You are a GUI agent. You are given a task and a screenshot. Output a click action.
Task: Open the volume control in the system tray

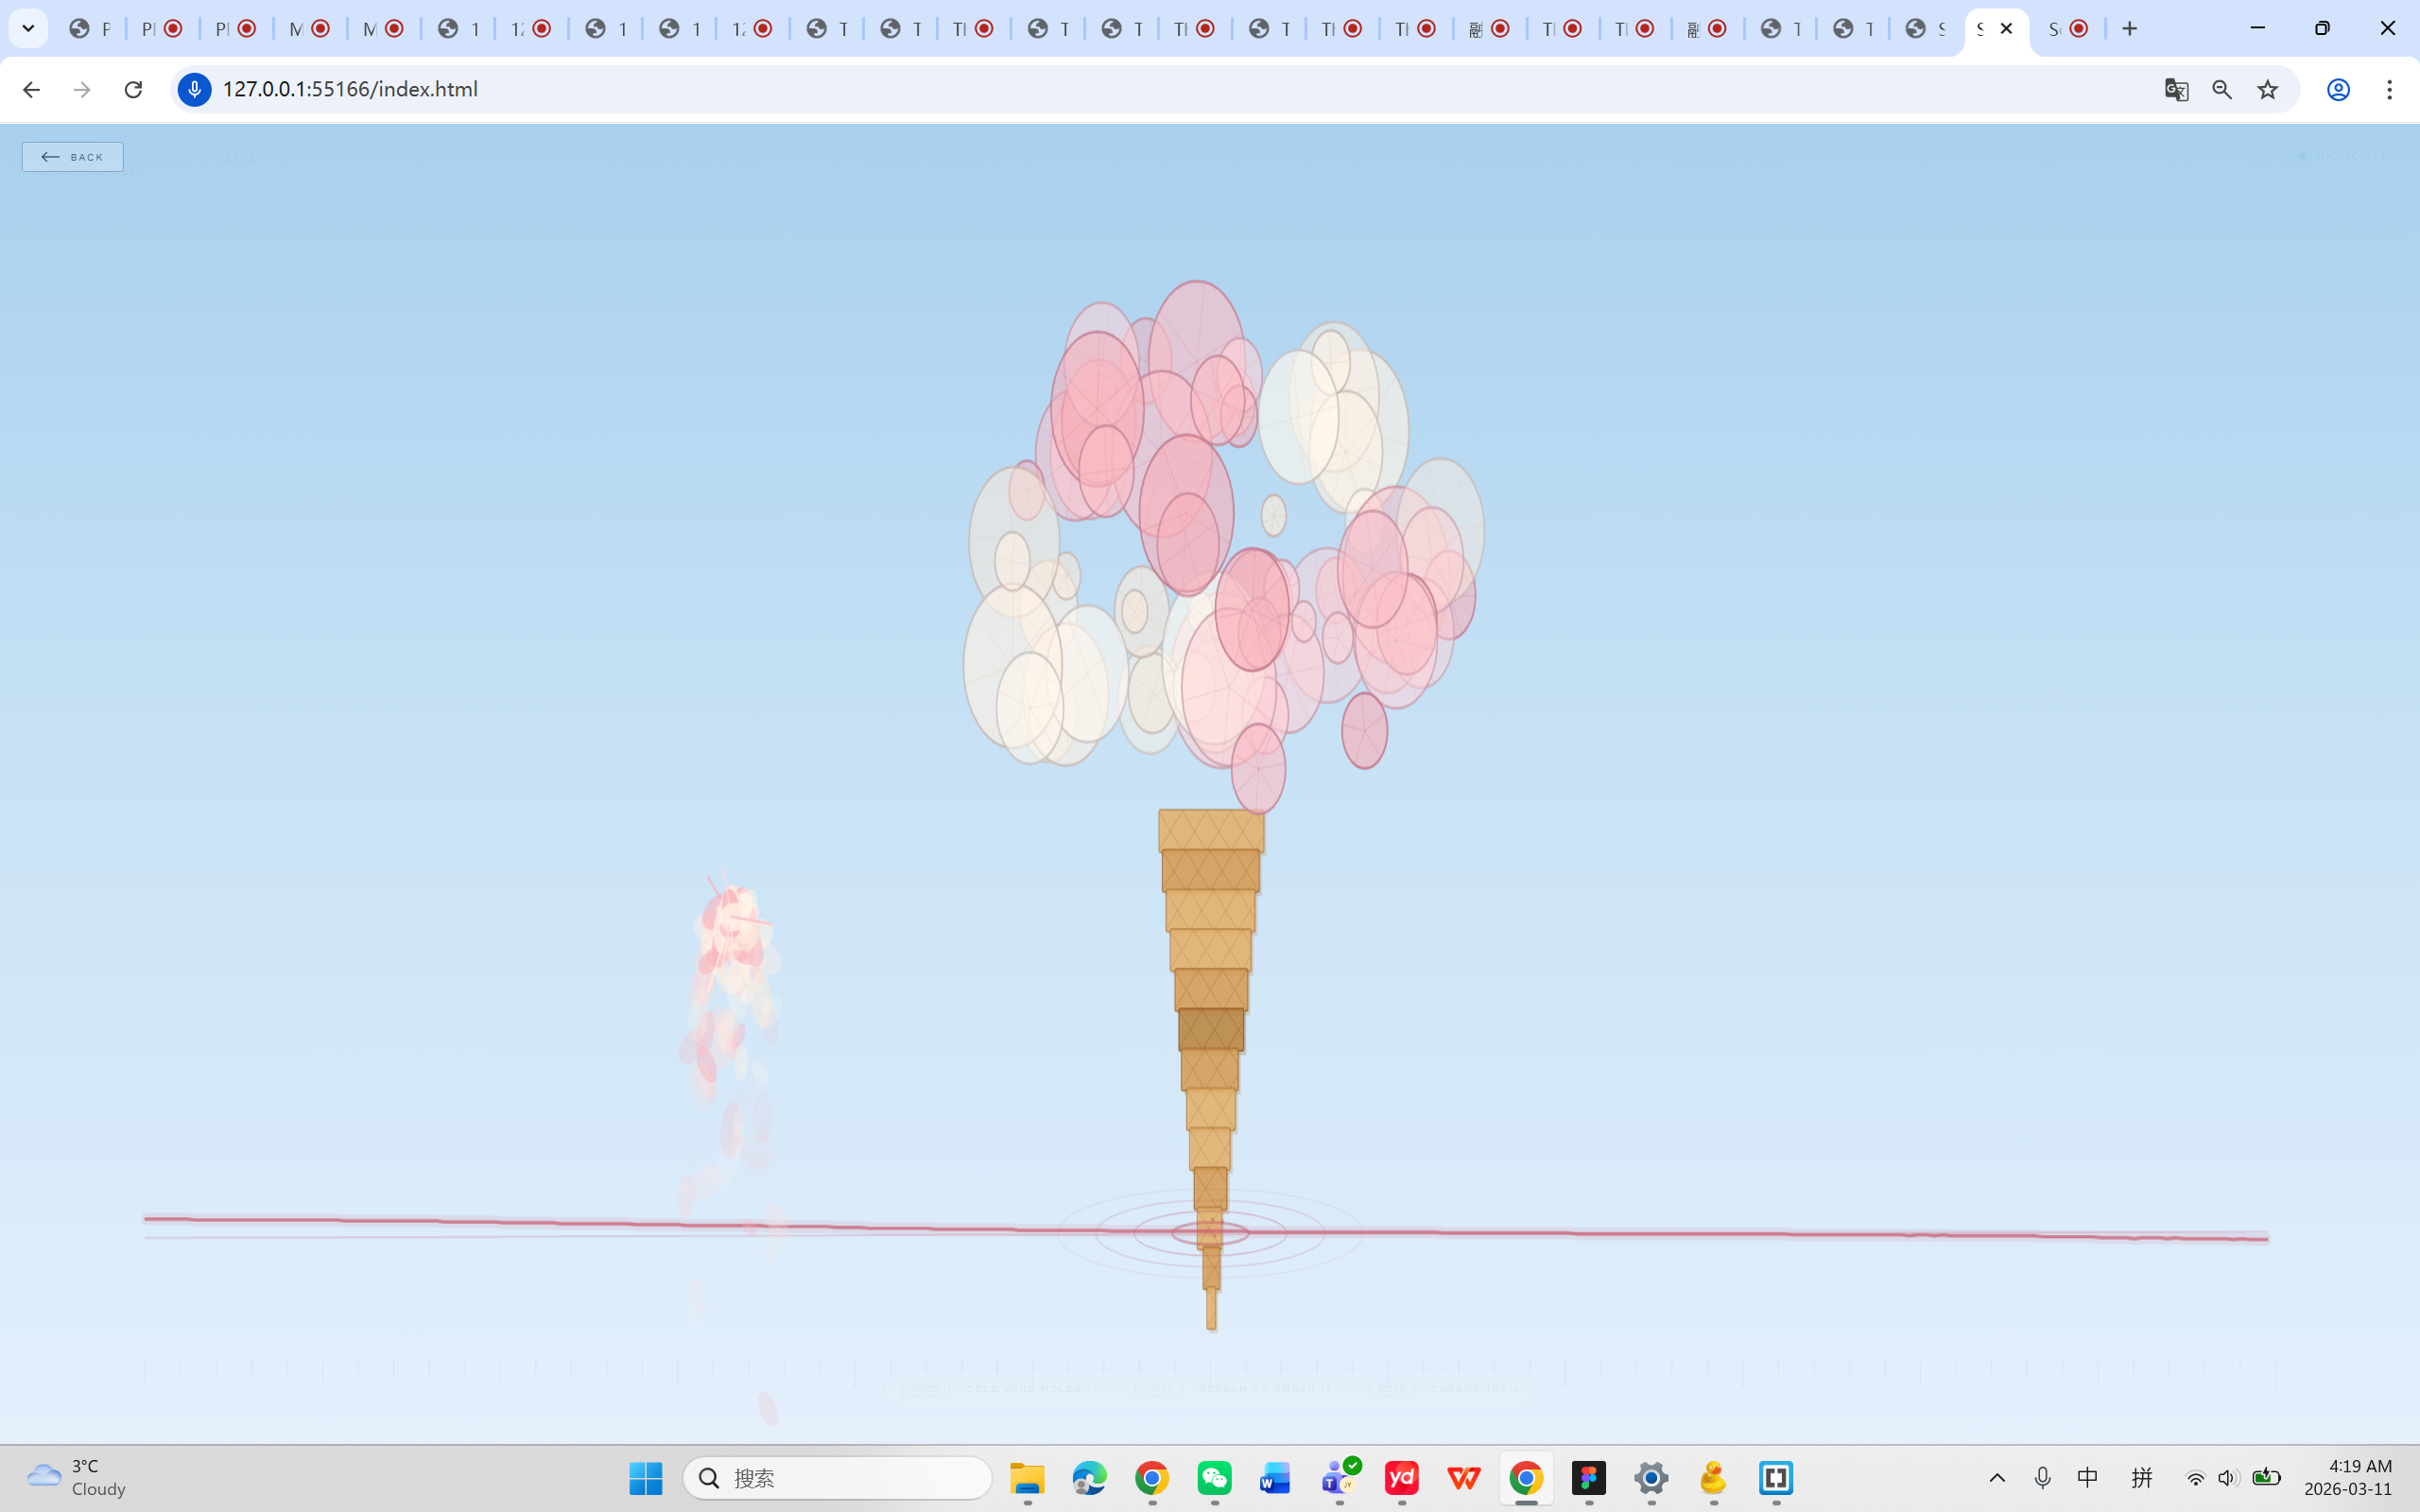point(2230,1478)
